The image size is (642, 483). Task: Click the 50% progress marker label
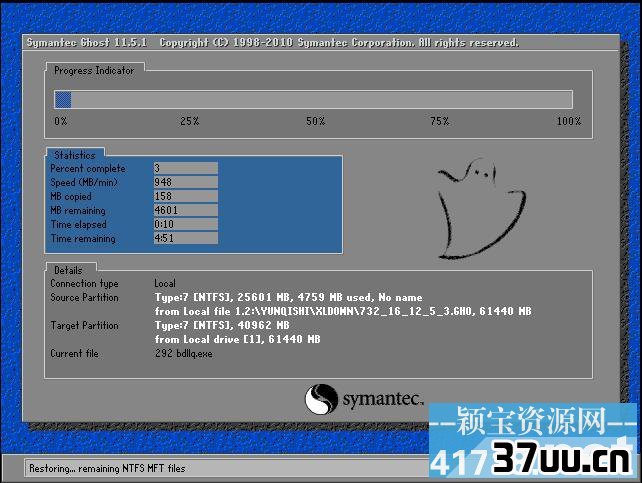click(316, 121)
